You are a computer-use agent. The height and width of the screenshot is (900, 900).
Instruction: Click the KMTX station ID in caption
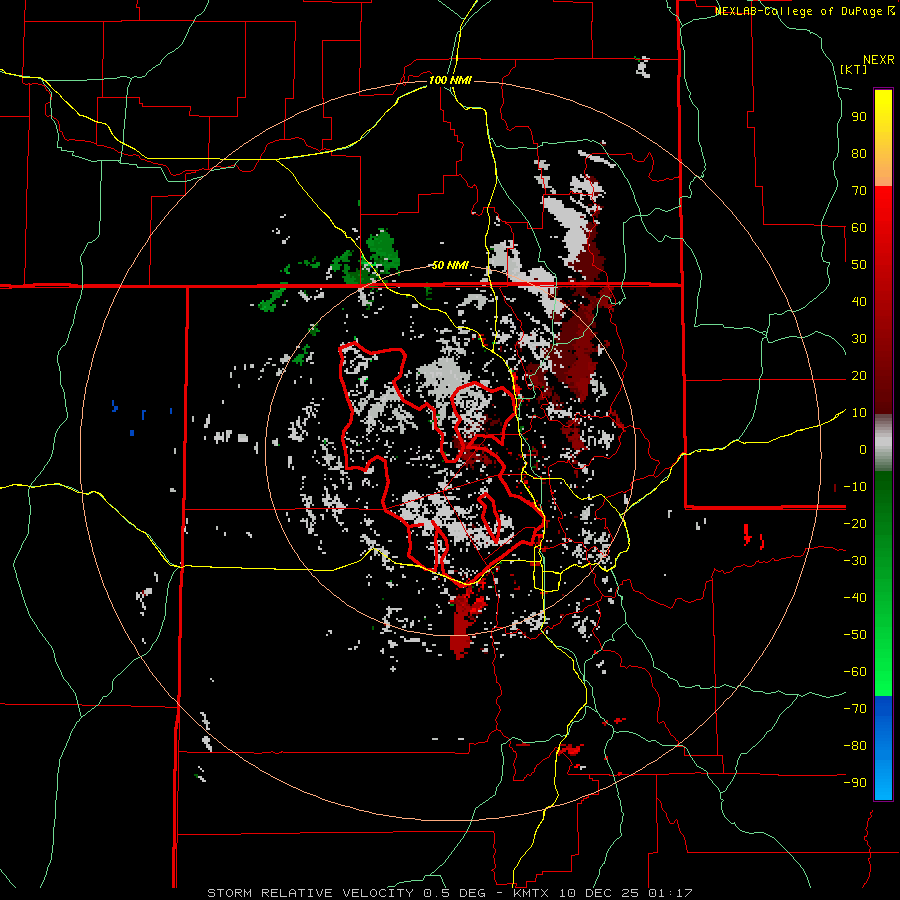coord(529,892)
